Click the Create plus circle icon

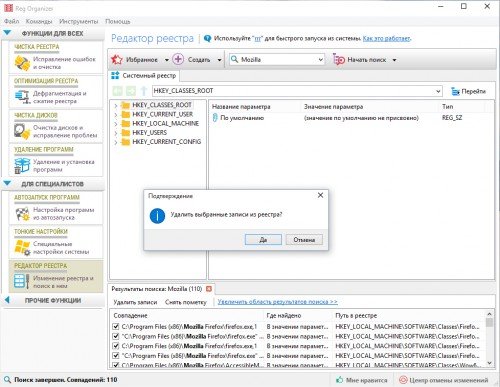(178, 59)
